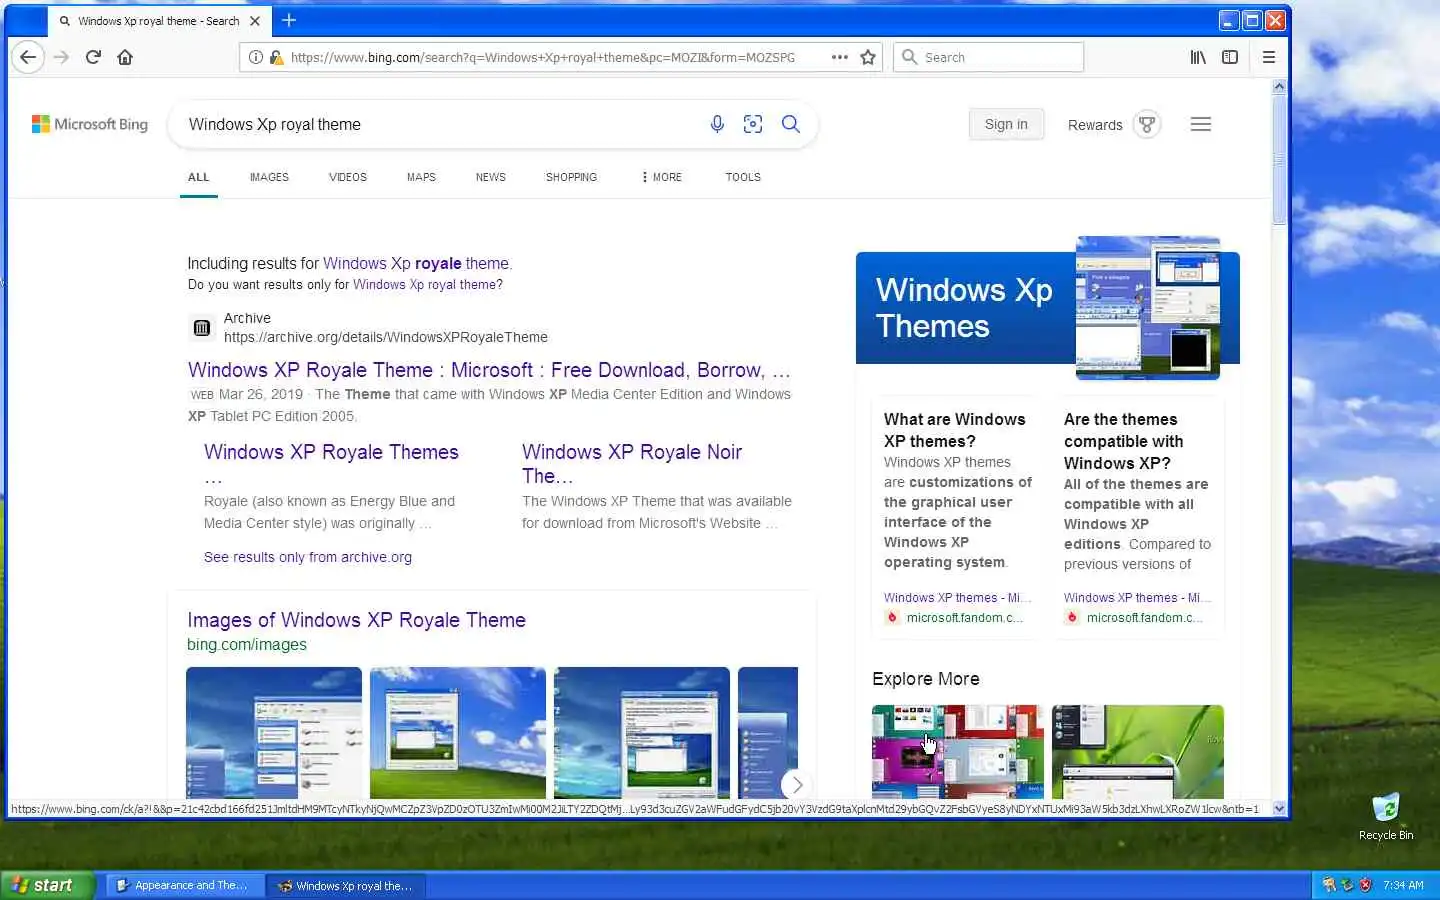Open first Royale theme image thumbnail
Screen dimensions: 1440x900
click(x=274, y=732)
